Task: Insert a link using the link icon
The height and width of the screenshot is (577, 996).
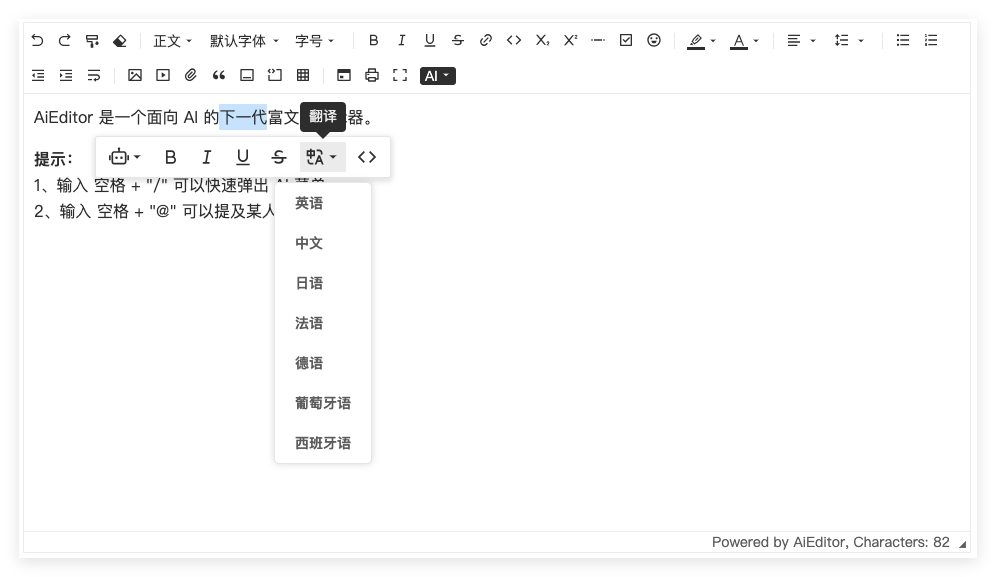Action: coord(486,41)
